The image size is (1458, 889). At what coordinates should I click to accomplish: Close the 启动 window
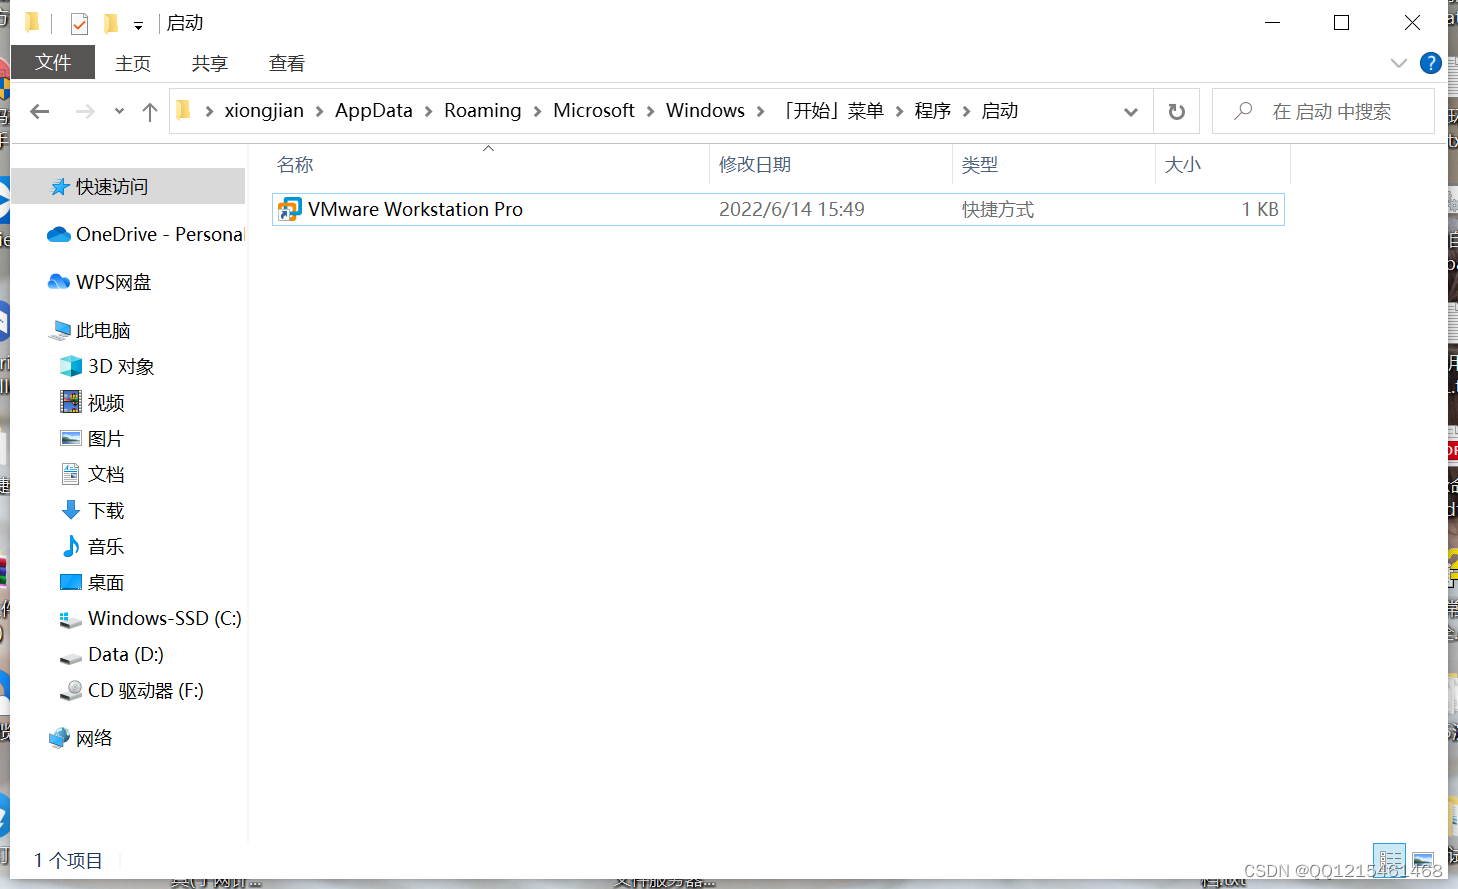click(x=1412, y=22)
